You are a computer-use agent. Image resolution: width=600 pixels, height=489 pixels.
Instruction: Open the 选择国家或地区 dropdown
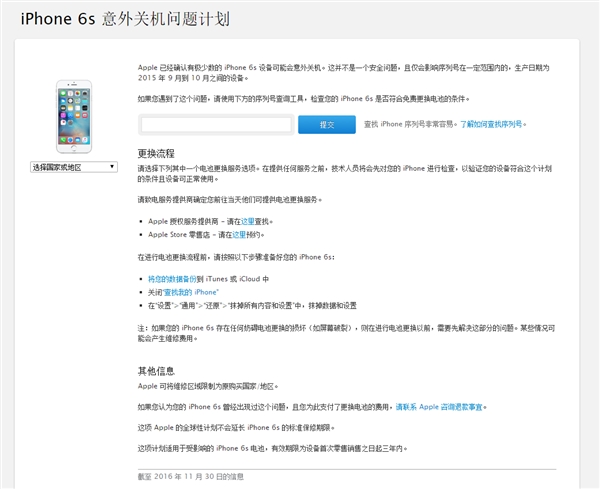(x=75, y=167)
